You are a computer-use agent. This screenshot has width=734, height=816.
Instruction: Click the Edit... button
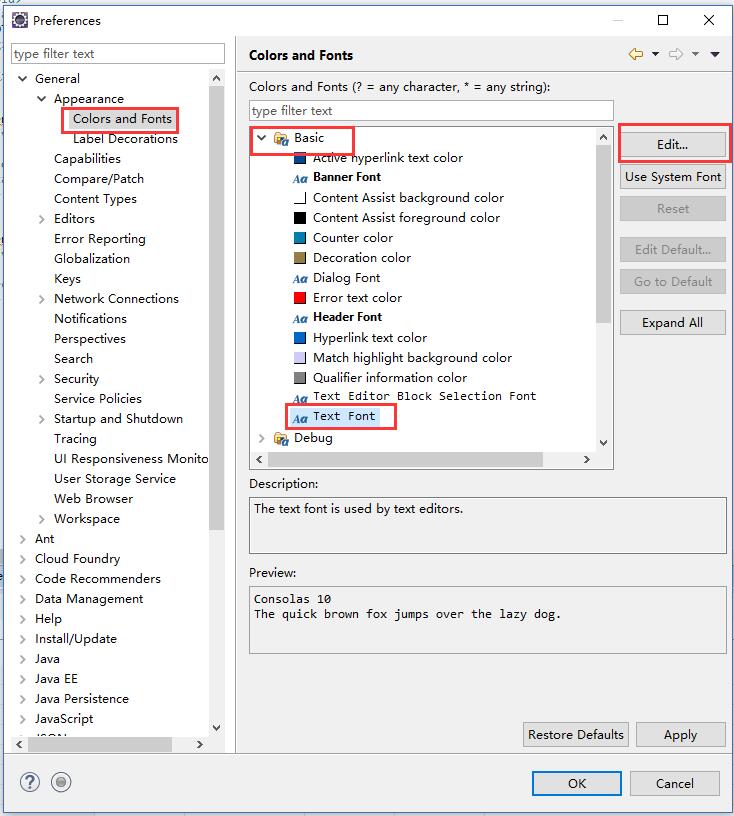[673, 144]
